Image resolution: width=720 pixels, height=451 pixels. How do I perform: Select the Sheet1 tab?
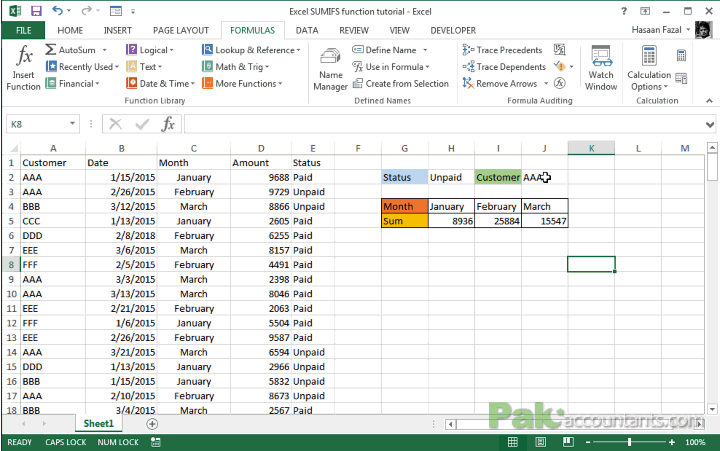tap(98, 423)
